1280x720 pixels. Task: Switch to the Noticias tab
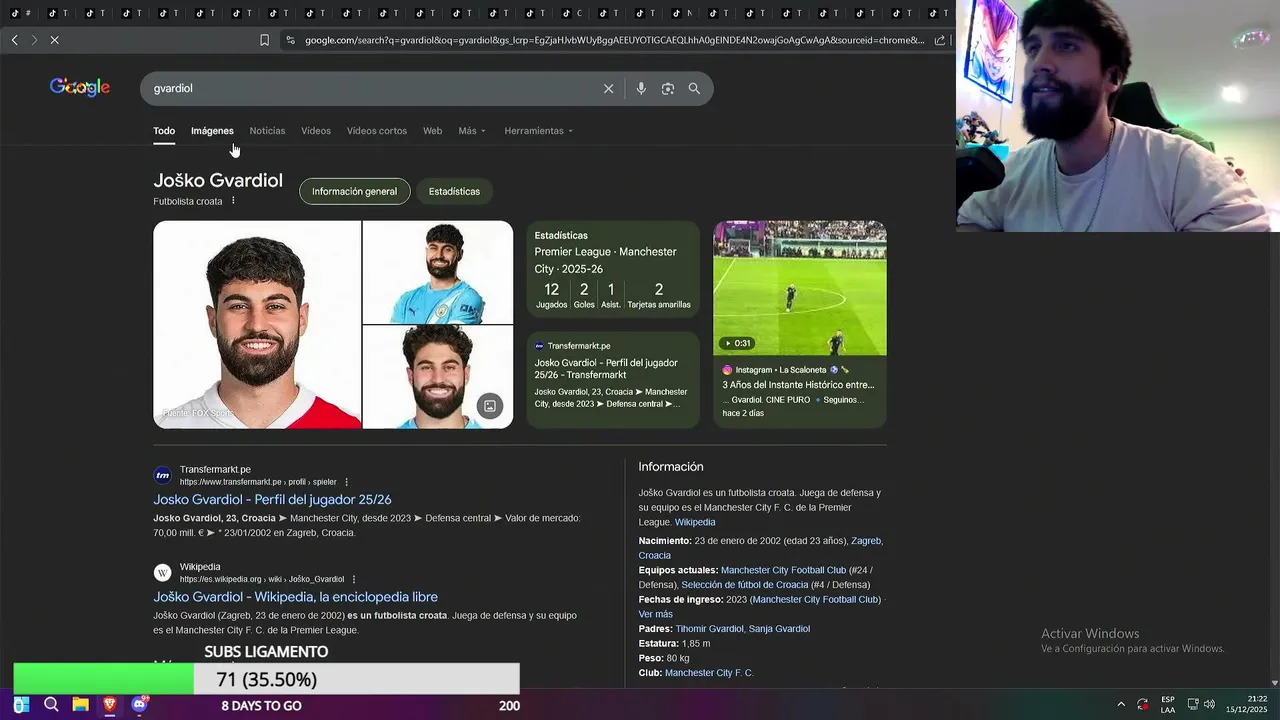(267, 131)
